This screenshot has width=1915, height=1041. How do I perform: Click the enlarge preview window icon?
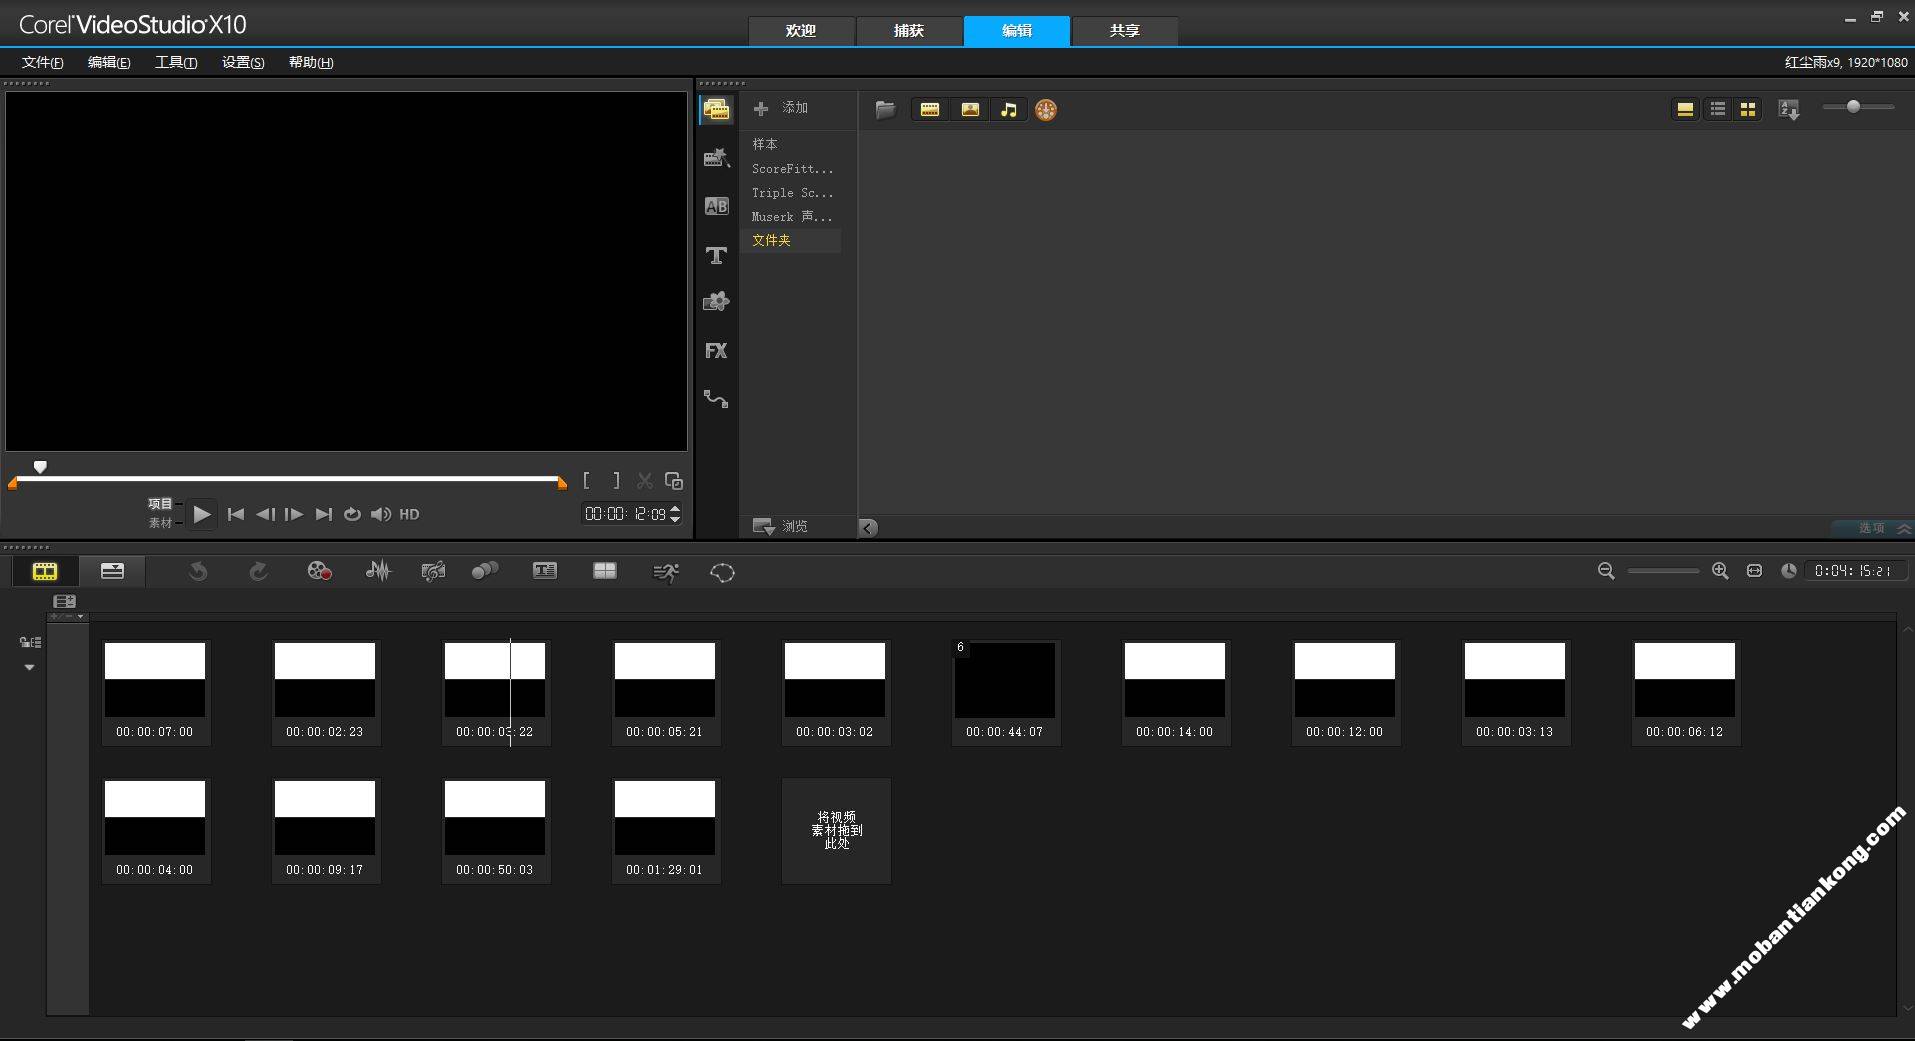point(674,481)
